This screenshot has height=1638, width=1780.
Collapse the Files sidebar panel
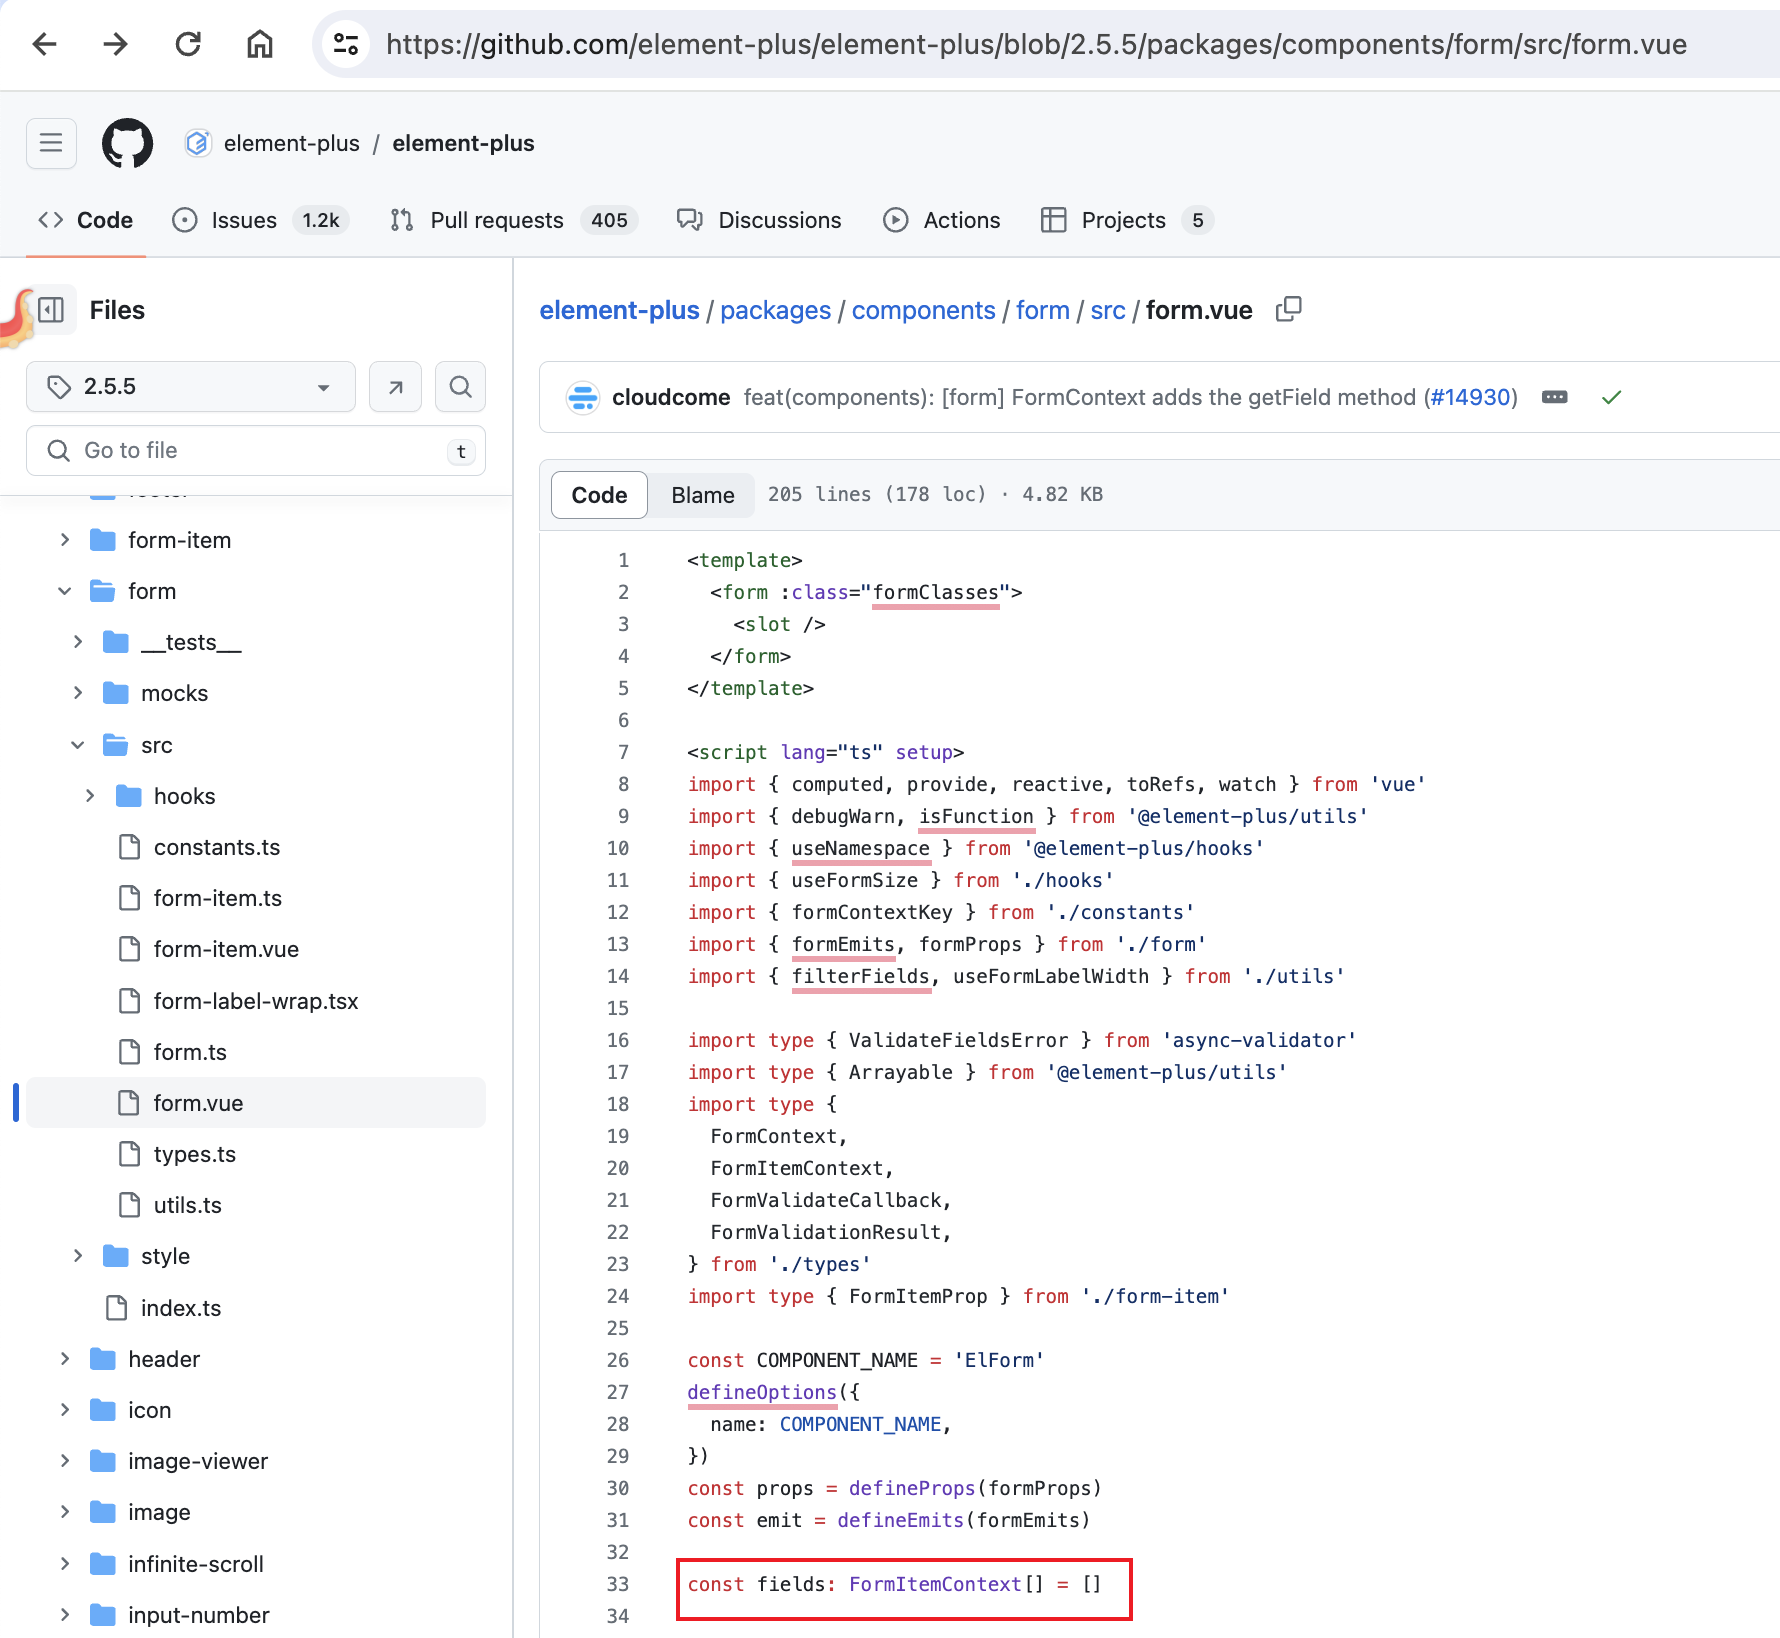(x=51, y=310)
